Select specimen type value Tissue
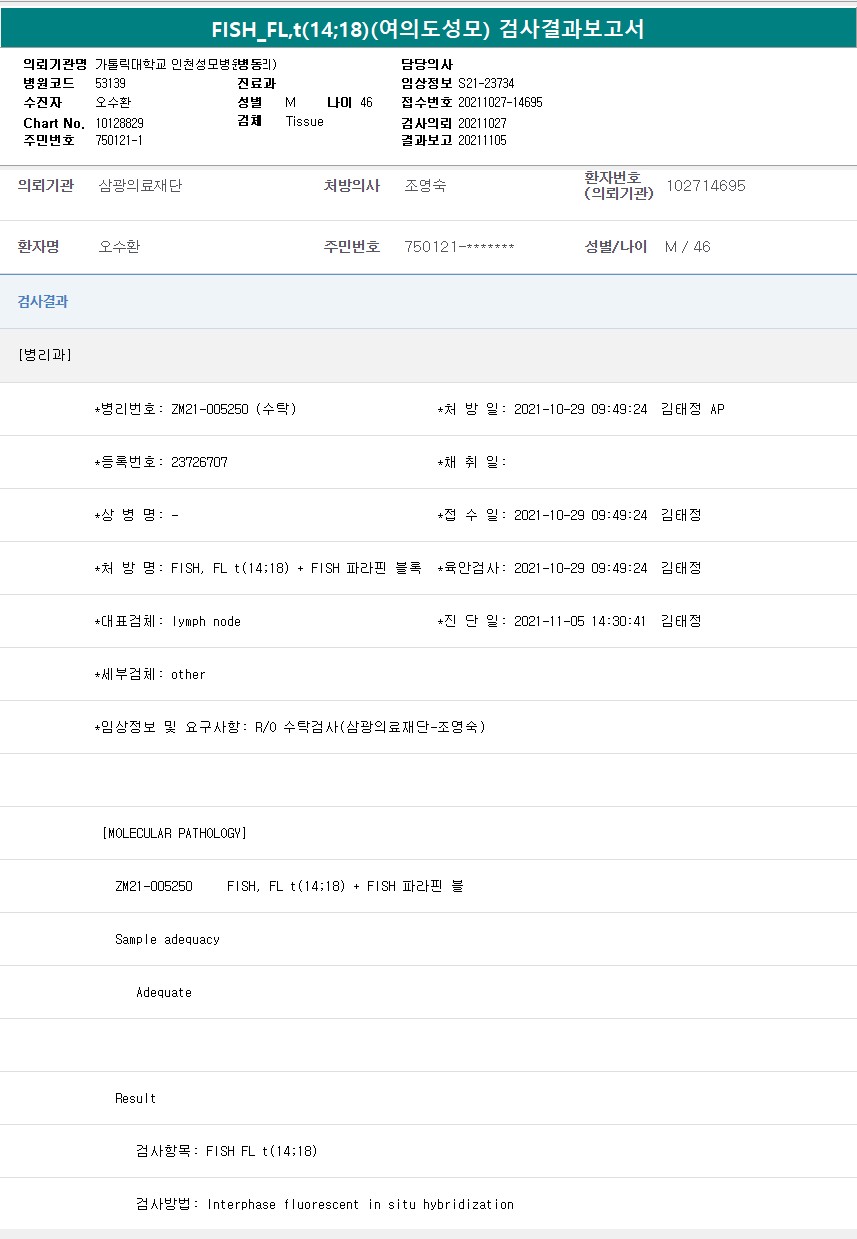The height and width of the screenshot is (1239, 857). [x=304, y=121]
